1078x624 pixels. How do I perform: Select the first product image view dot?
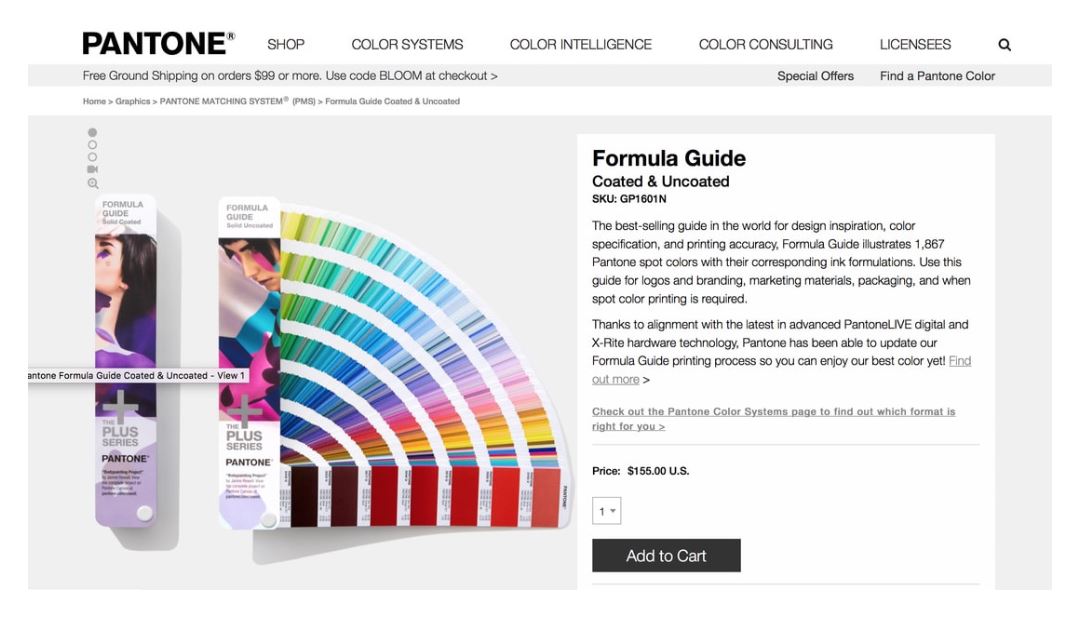point(93,132)
